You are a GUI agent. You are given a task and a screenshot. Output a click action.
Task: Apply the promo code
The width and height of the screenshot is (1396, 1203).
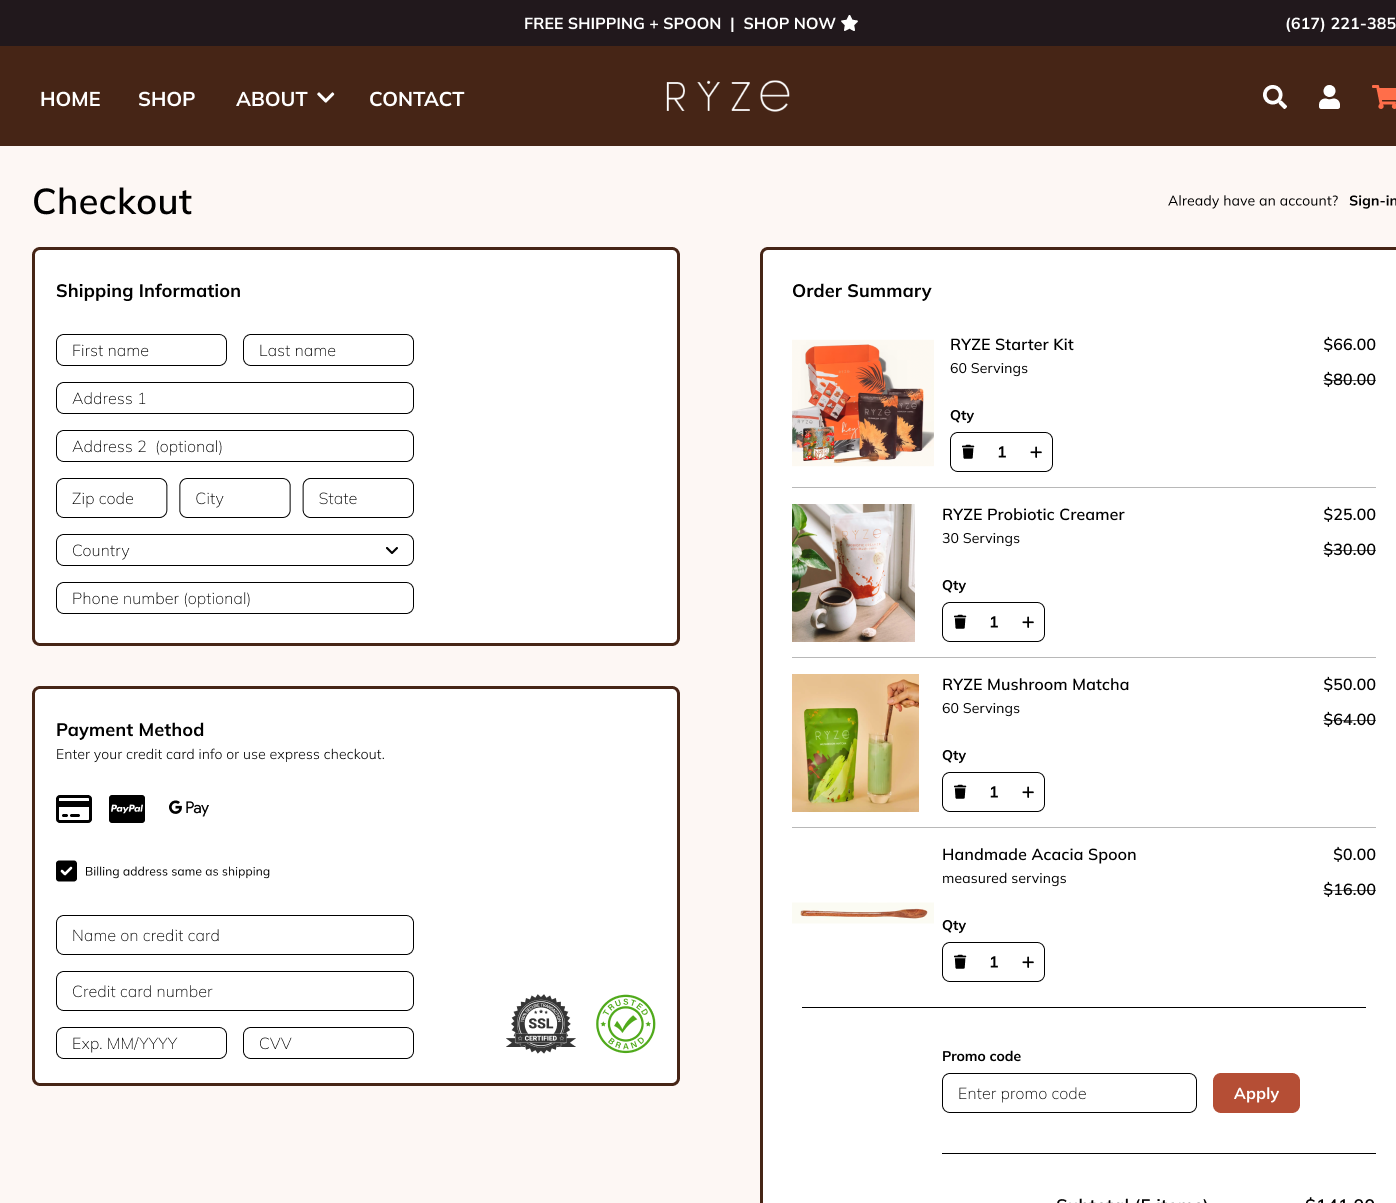tap(1256, 1093)
